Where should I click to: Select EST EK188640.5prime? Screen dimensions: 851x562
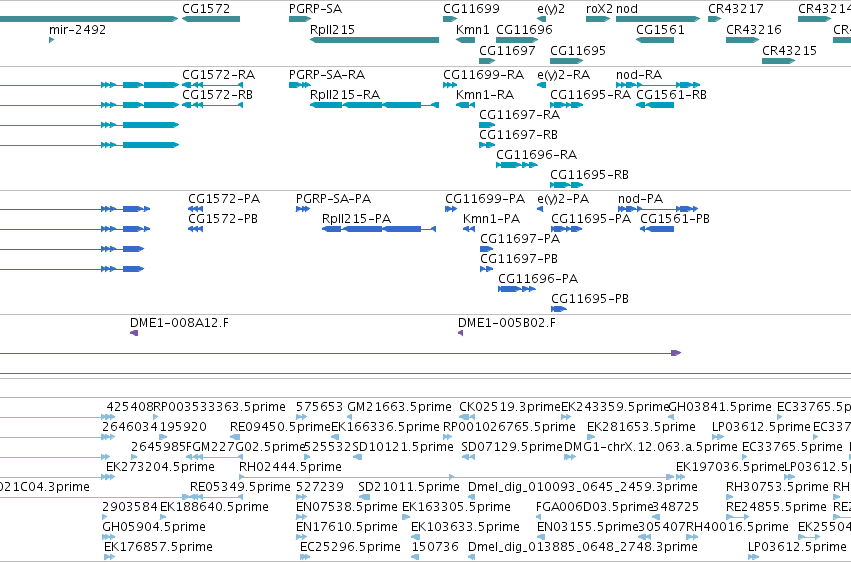point(163,518)
